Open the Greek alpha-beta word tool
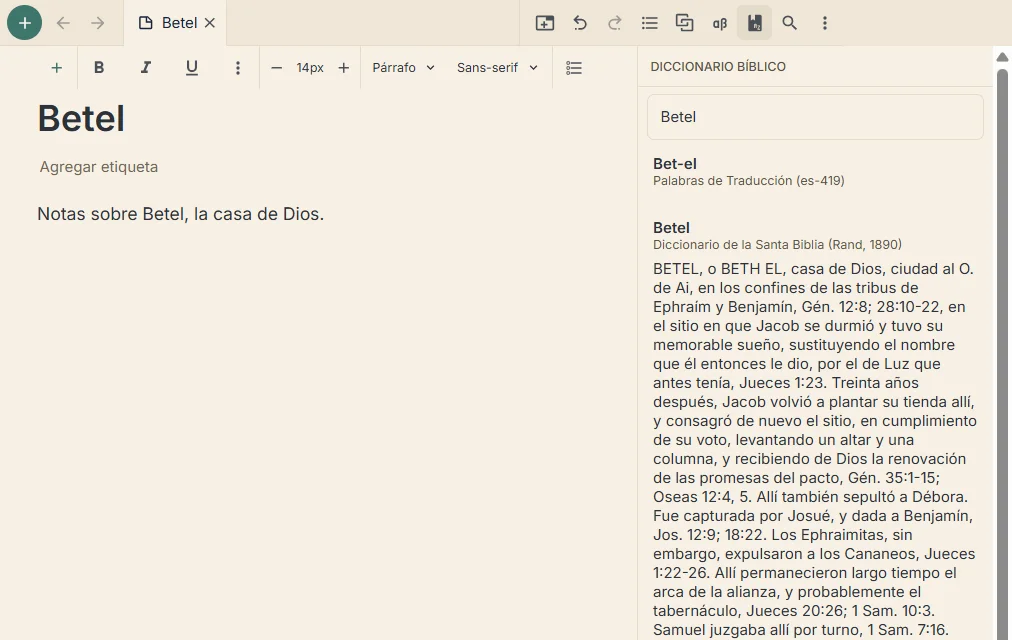Viewport: 1012px width, 640px height. point(720,24)
